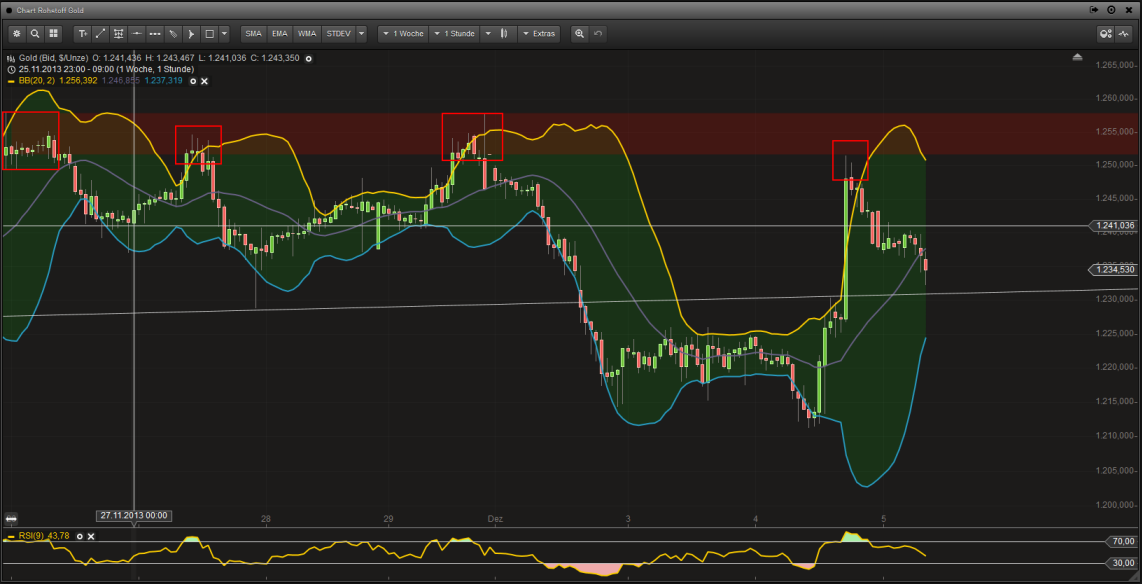Apply the EMA indicator button

coord(279,33)
